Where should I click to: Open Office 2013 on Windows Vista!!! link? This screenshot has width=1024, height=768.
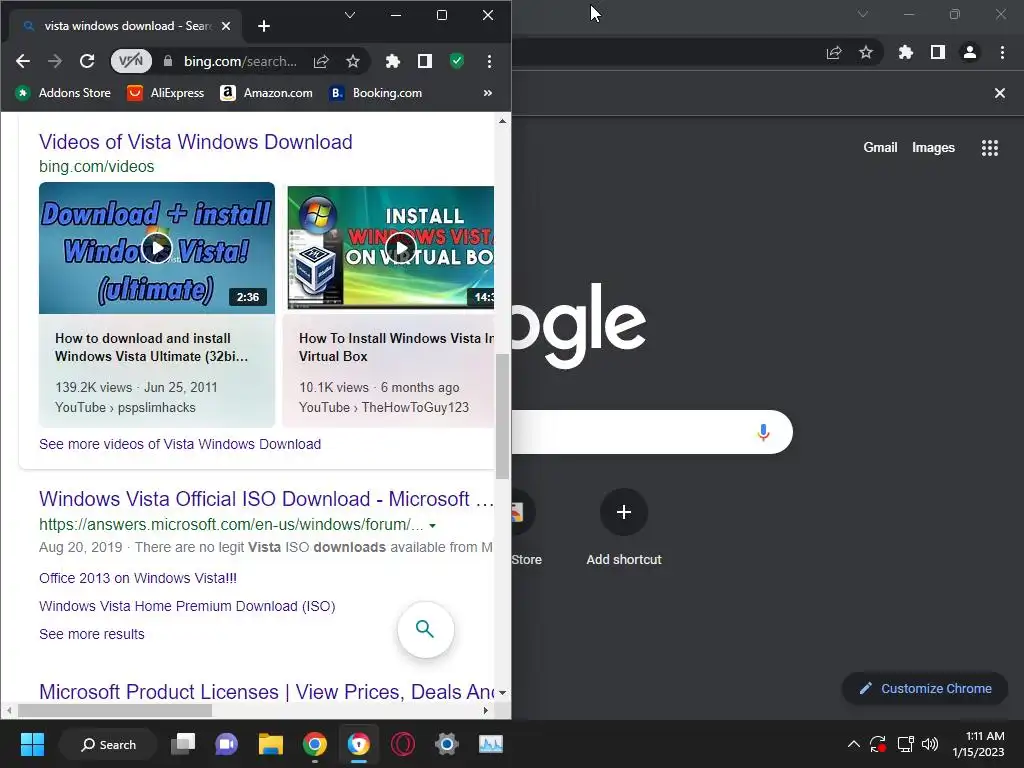138,578
